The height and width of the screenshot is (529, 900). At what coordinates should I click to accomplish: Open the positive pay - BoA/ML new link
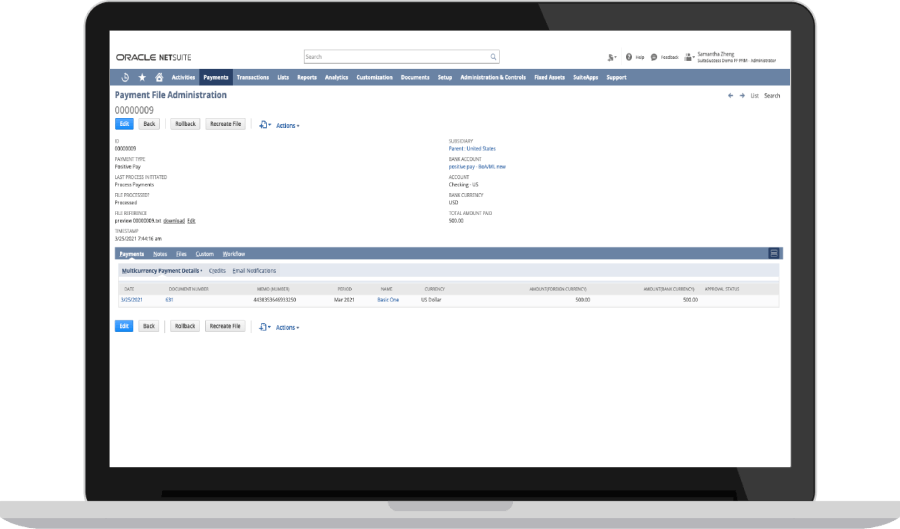[477, 167]
